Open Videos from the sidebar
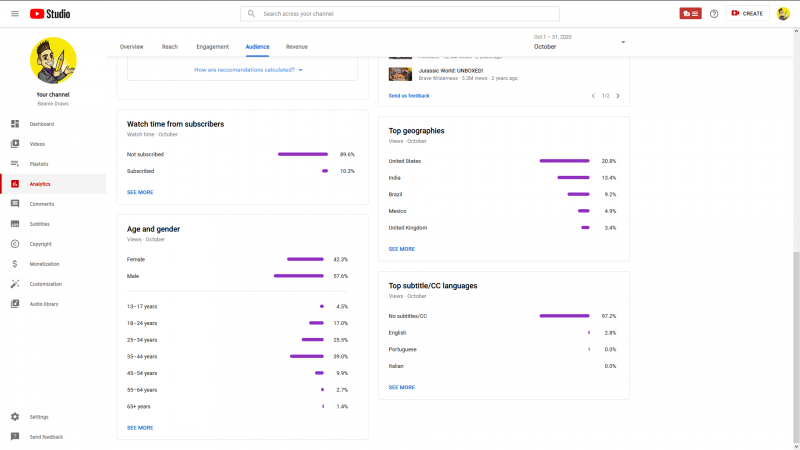 pos(15,144)
